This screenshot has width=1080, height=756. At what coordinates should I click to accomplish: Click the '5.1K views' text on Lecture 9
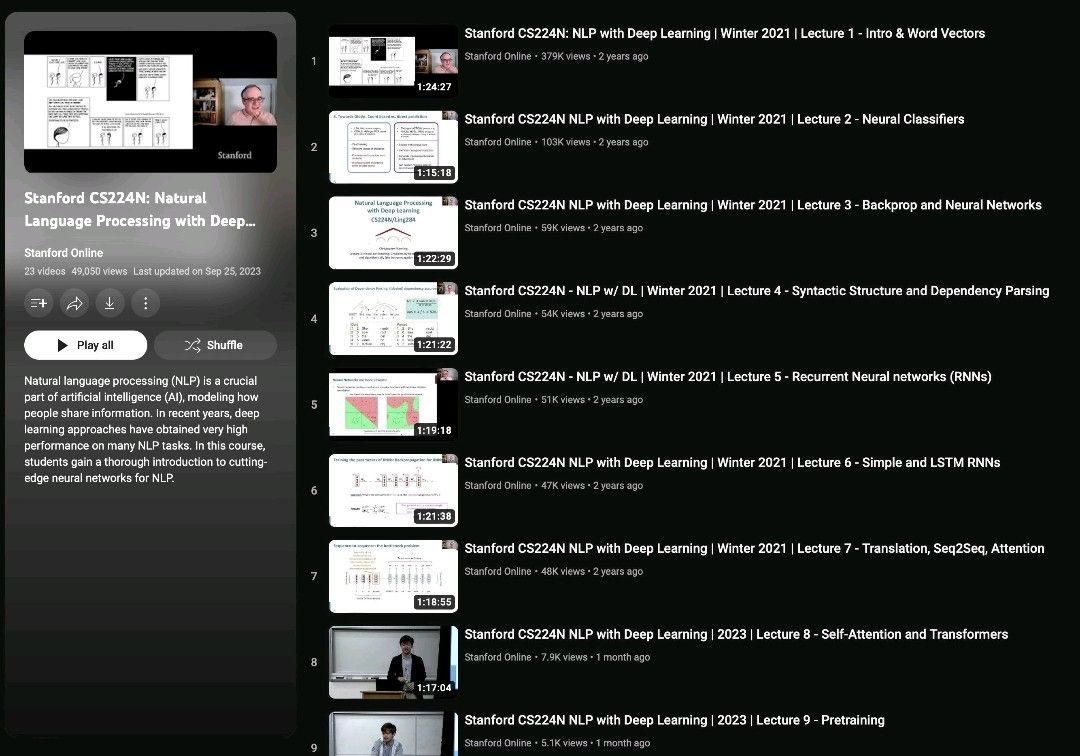click(564, 743)
